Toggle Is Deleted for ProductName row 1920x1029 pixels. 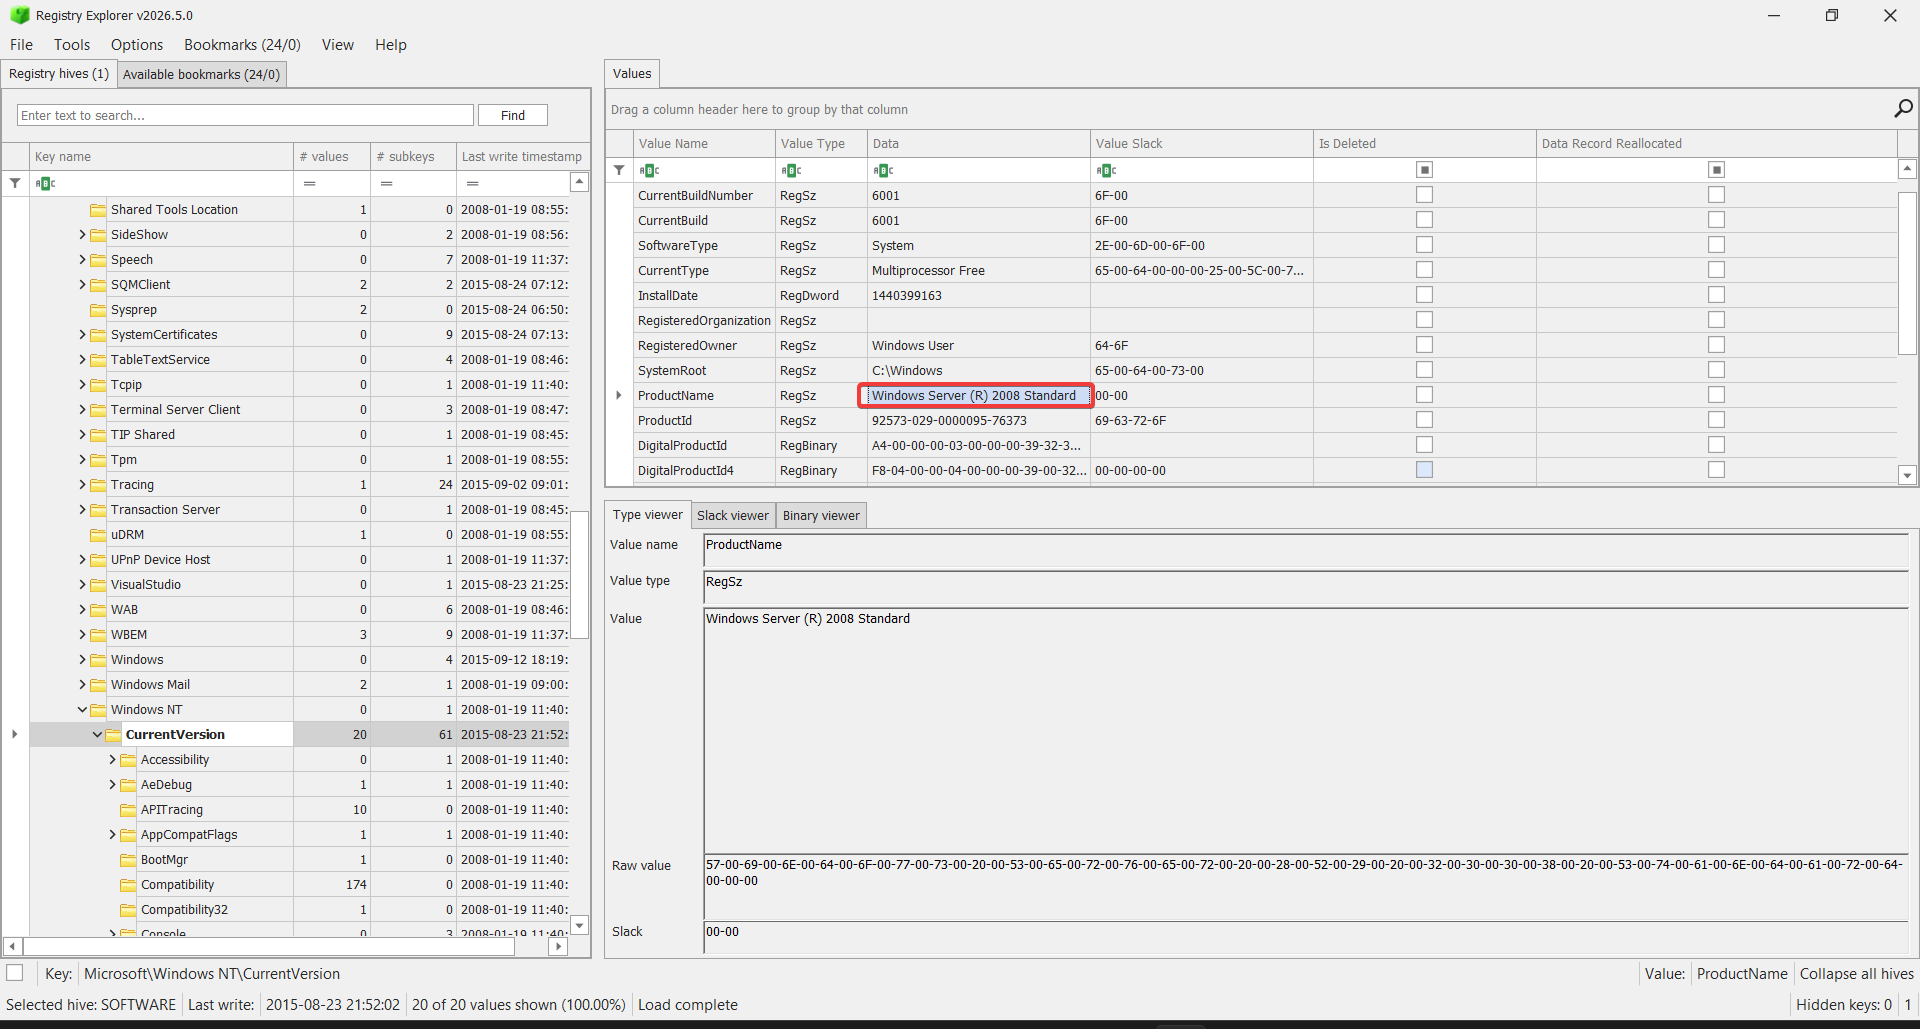(1425, 395)
